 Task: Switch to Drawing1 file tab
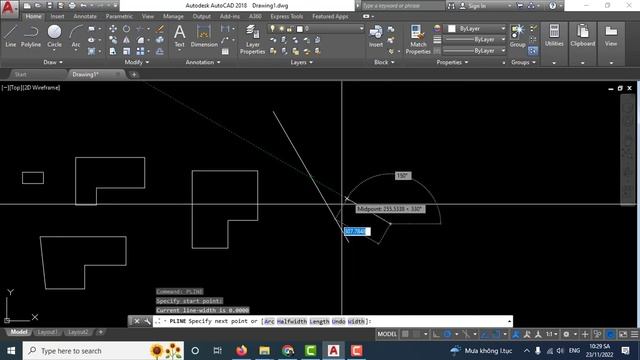pos(86,74)
